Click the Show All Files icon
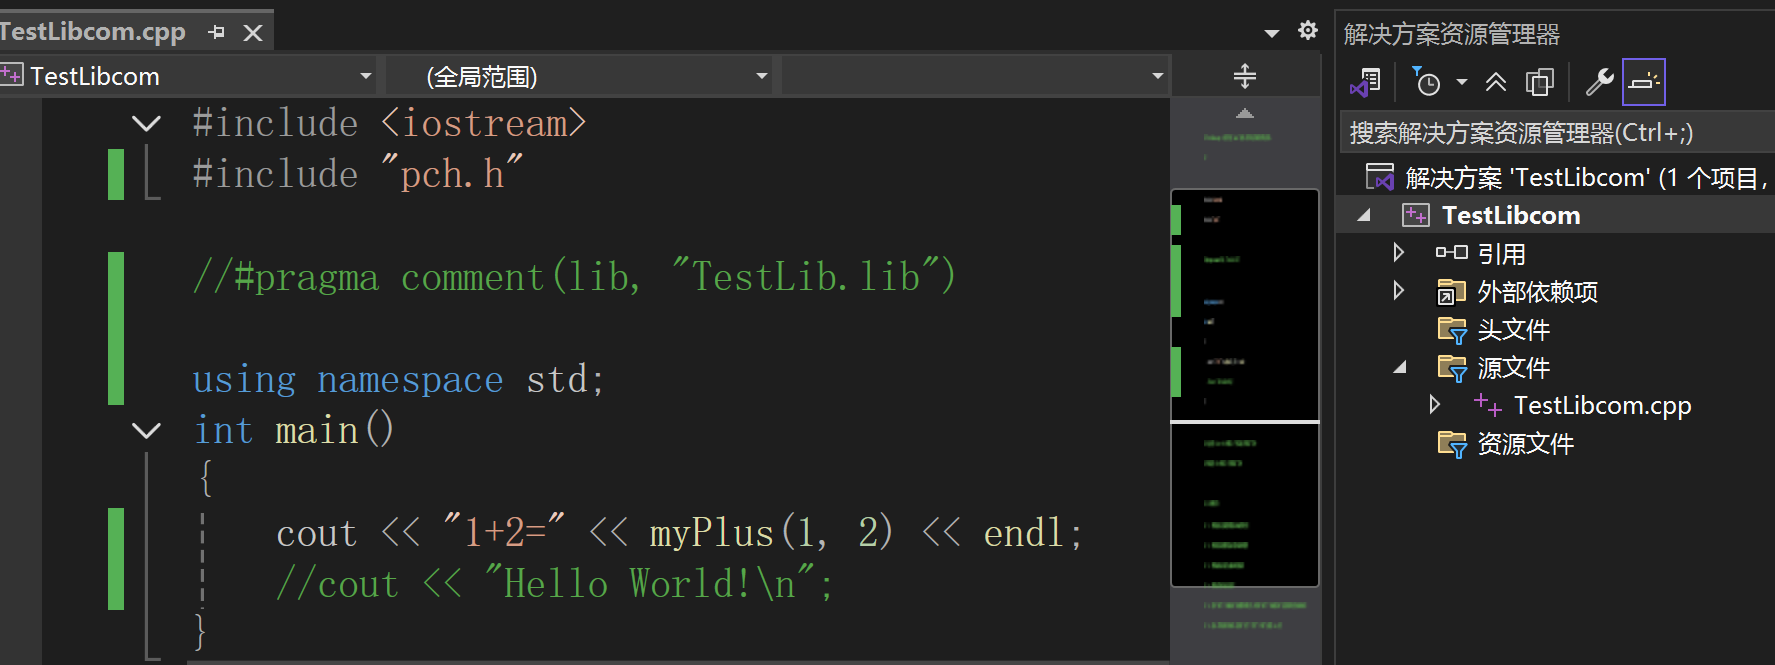 [1539, 82]
